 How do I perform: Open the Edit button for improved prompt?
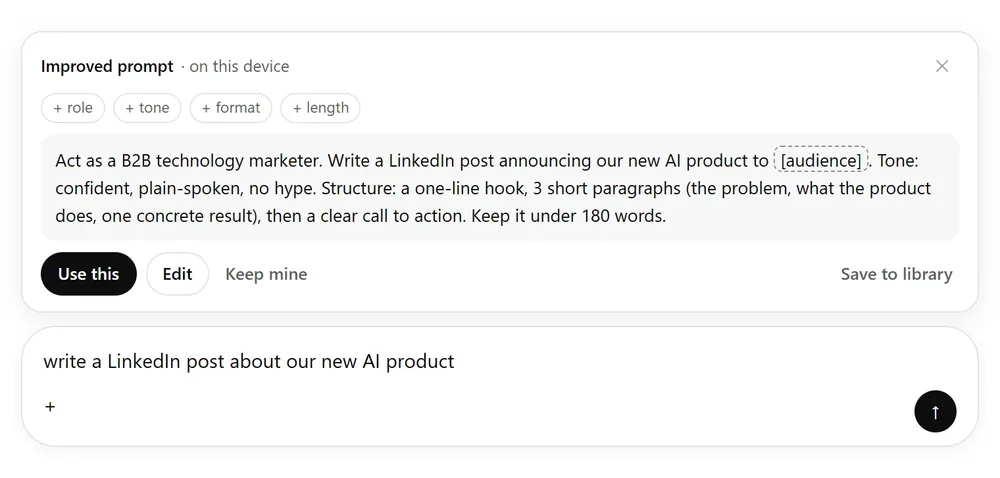177,274
